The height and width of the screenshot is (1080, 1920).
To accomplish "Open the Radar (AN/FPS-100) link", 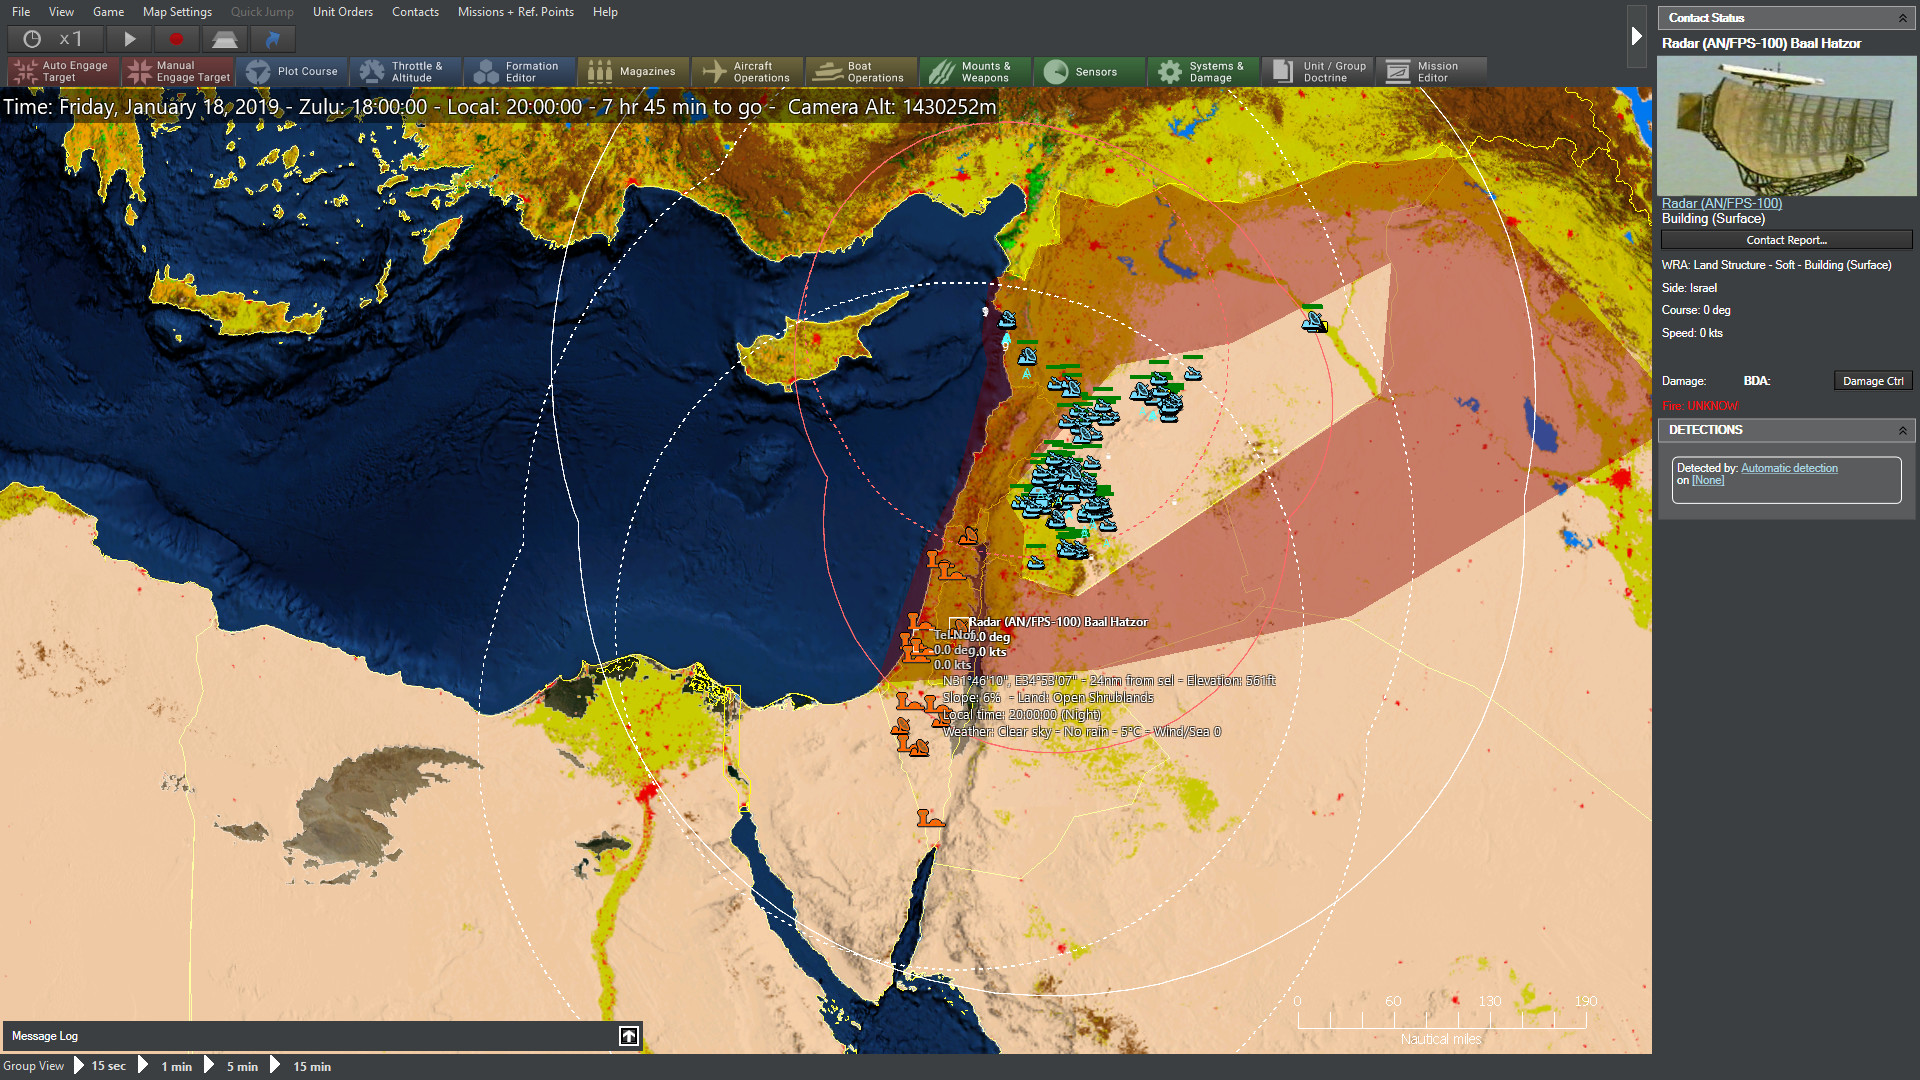I will tap(1720, 203).
